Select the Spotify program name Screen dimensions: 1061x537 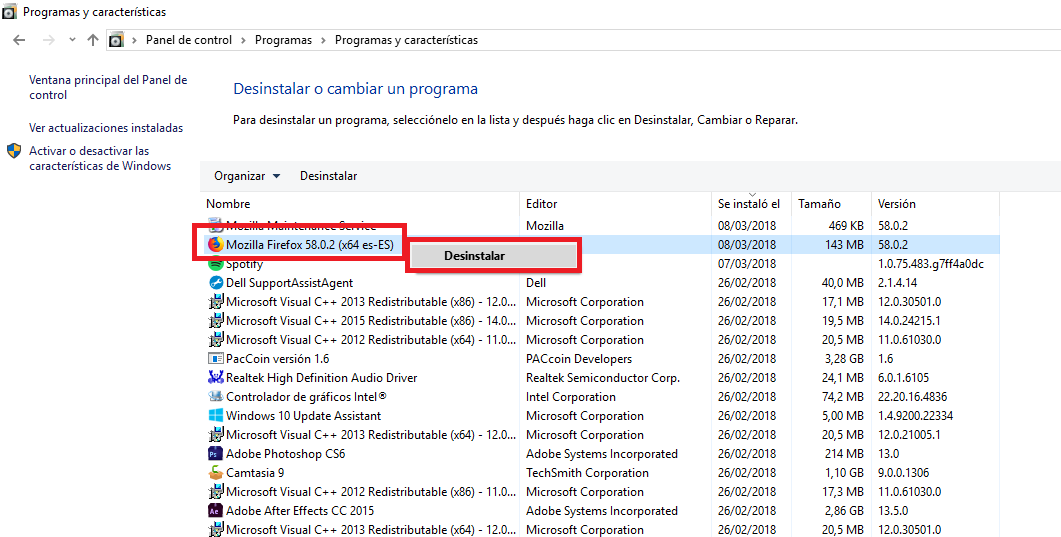244,264
